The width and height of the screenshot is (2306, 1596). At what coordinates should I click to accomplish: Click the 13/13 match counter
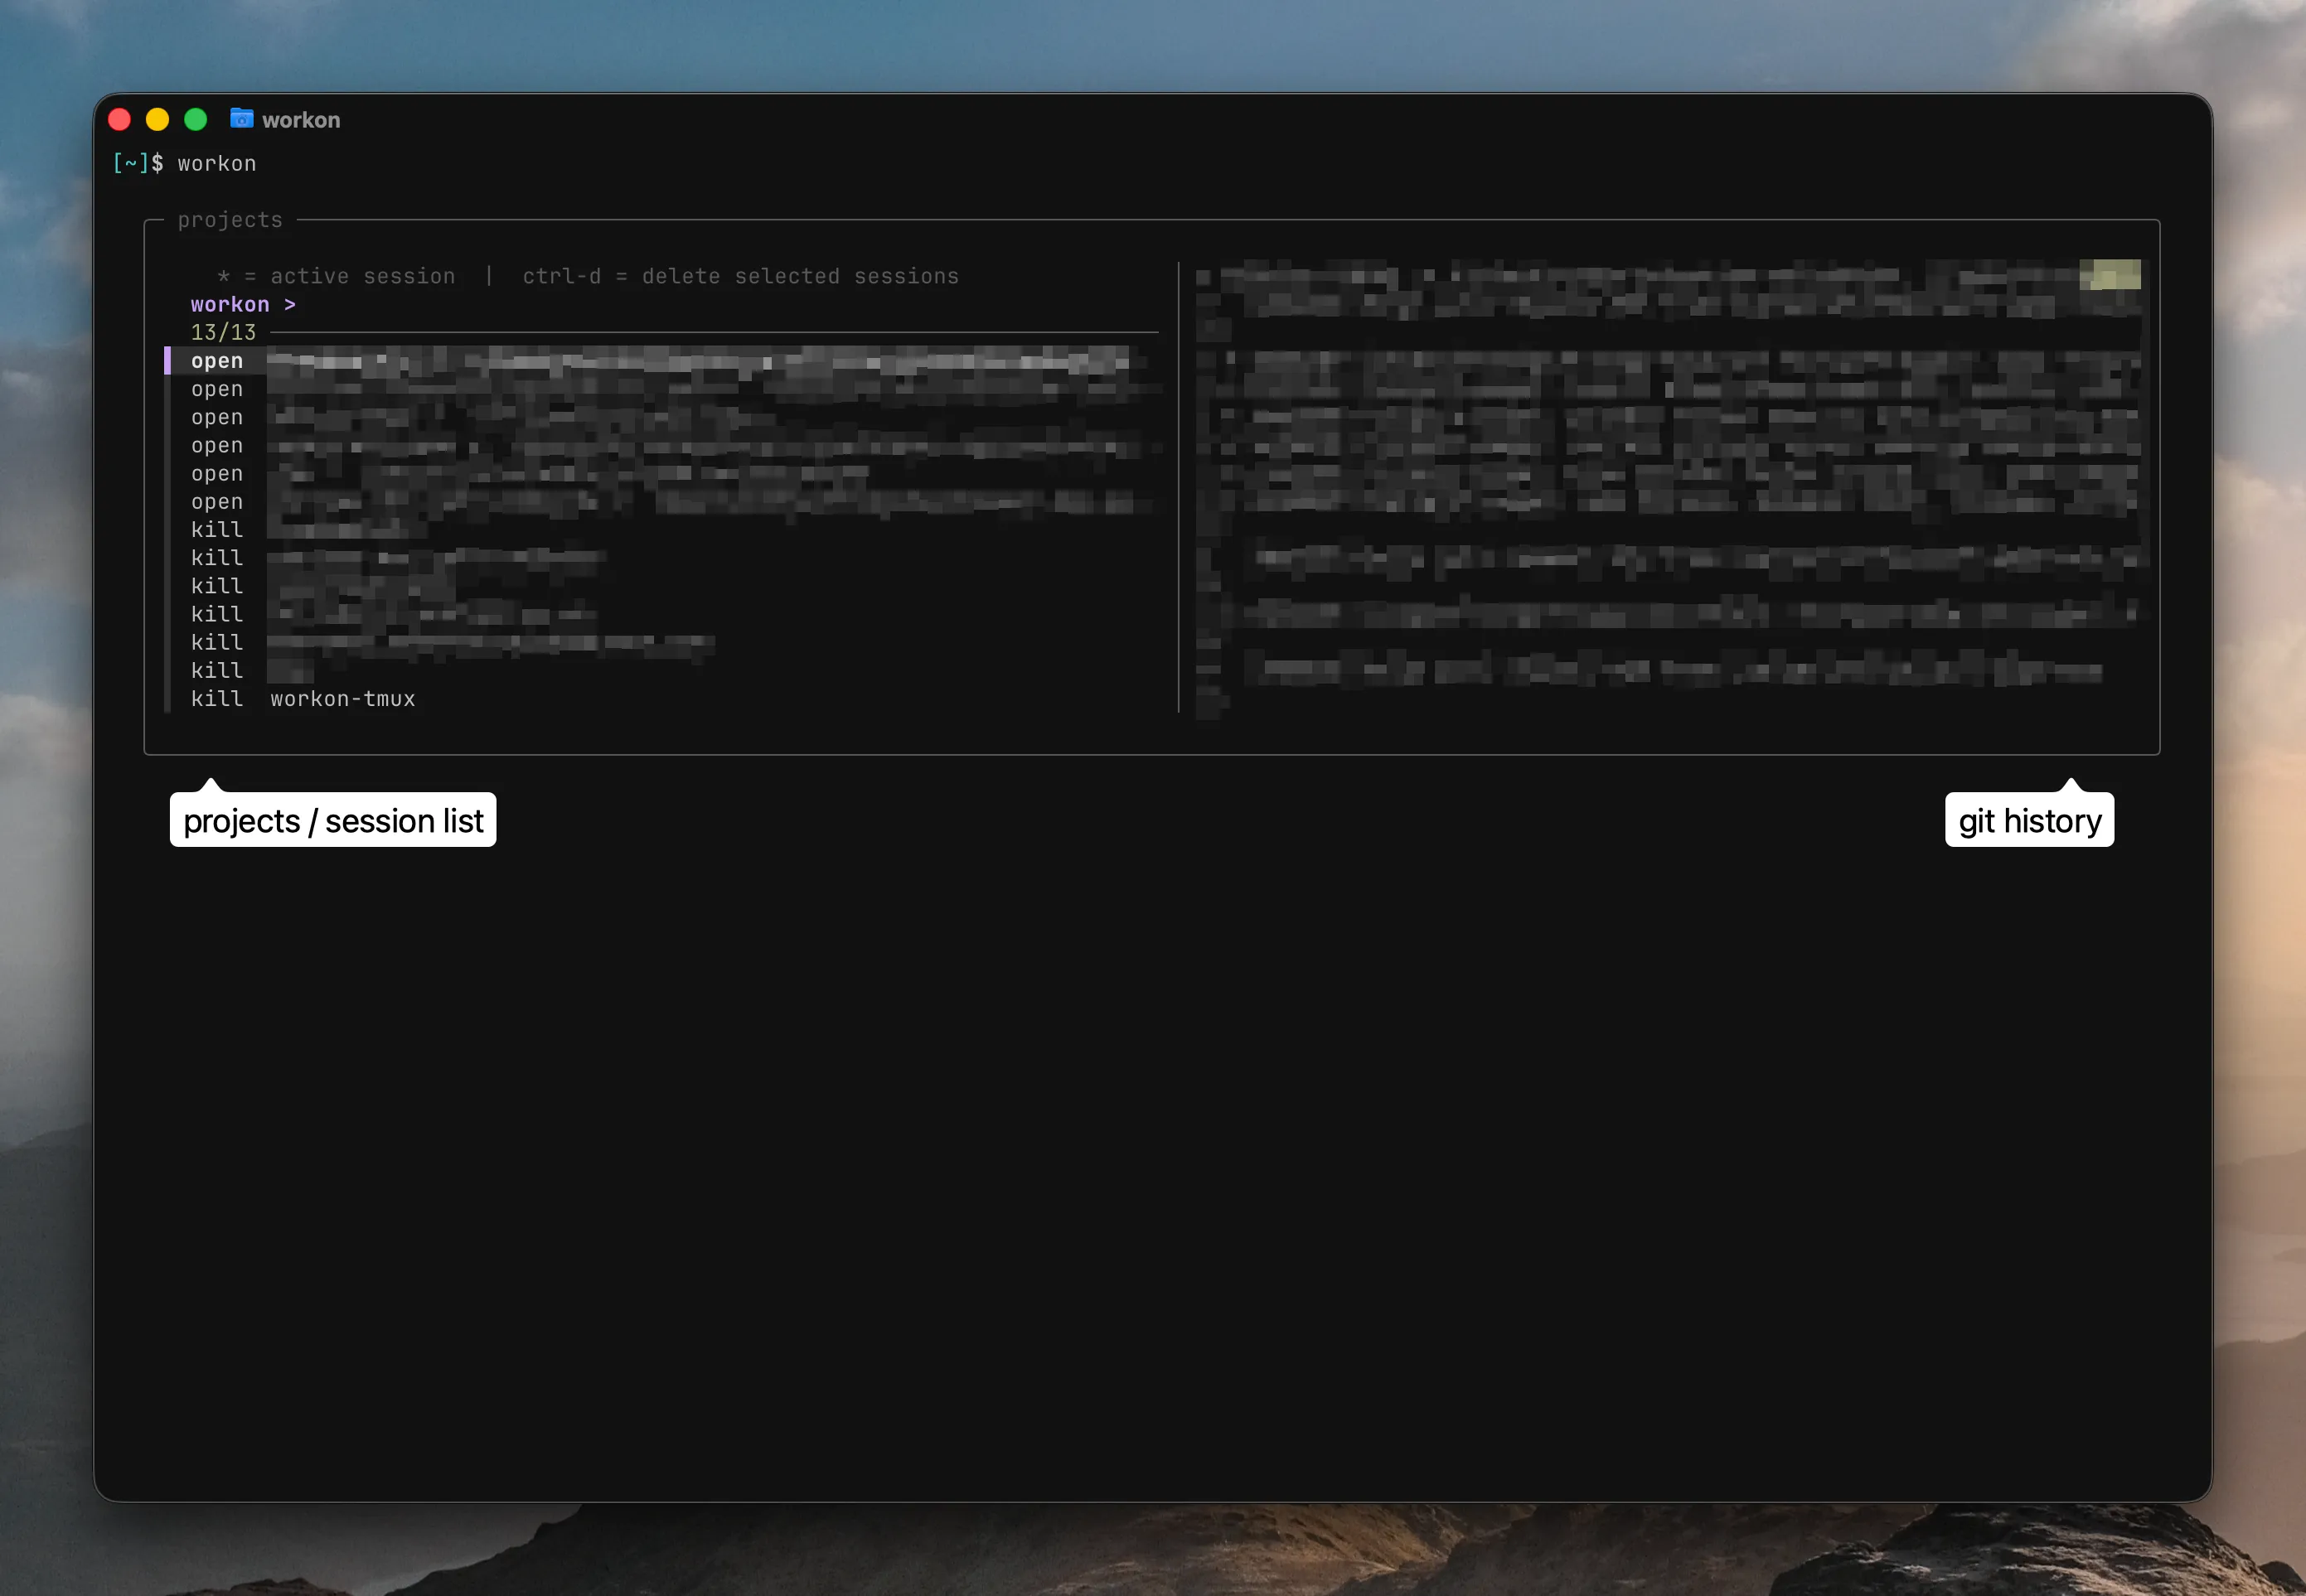[223, 332]
